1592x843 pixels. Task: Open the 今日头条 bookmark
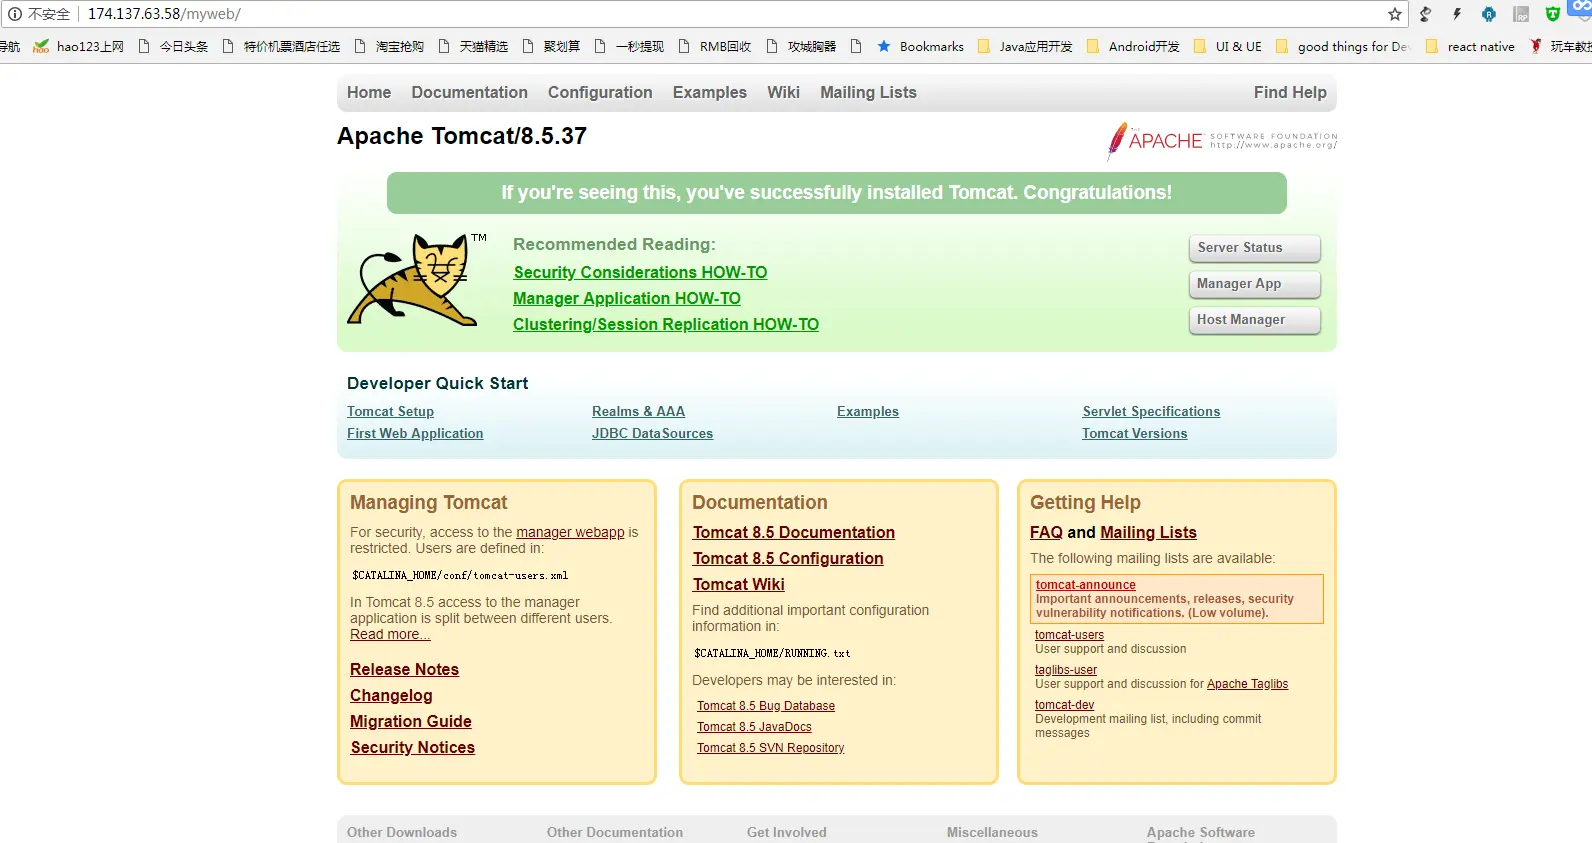173,46
